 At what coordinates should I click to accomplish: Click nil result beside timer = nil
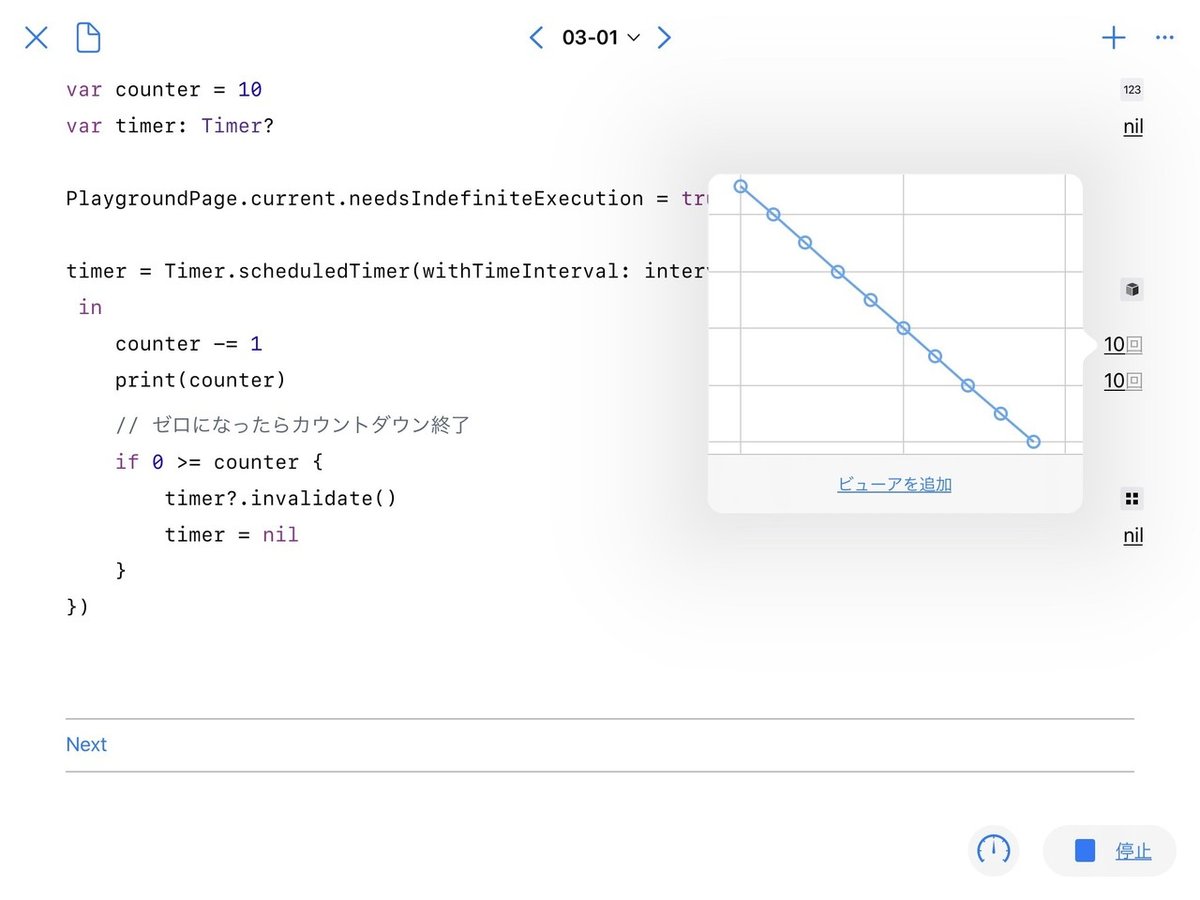pyautogui.click(x=1132, y=536)
